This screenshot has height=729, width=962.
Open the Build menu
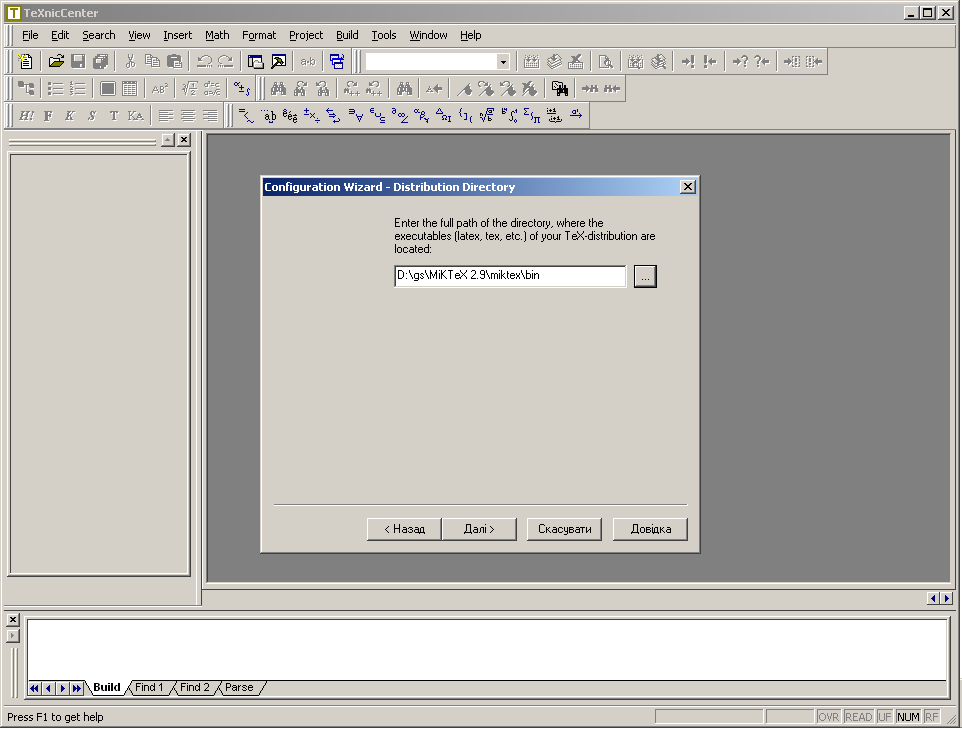(347, 35)
